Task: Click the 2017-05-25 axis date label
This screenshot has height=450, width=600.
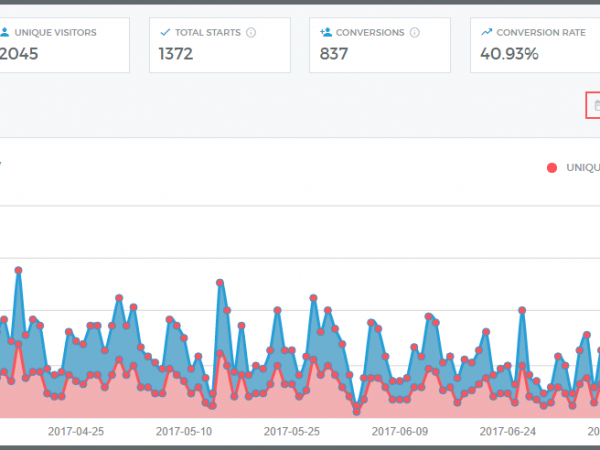Action: point(292,432)
